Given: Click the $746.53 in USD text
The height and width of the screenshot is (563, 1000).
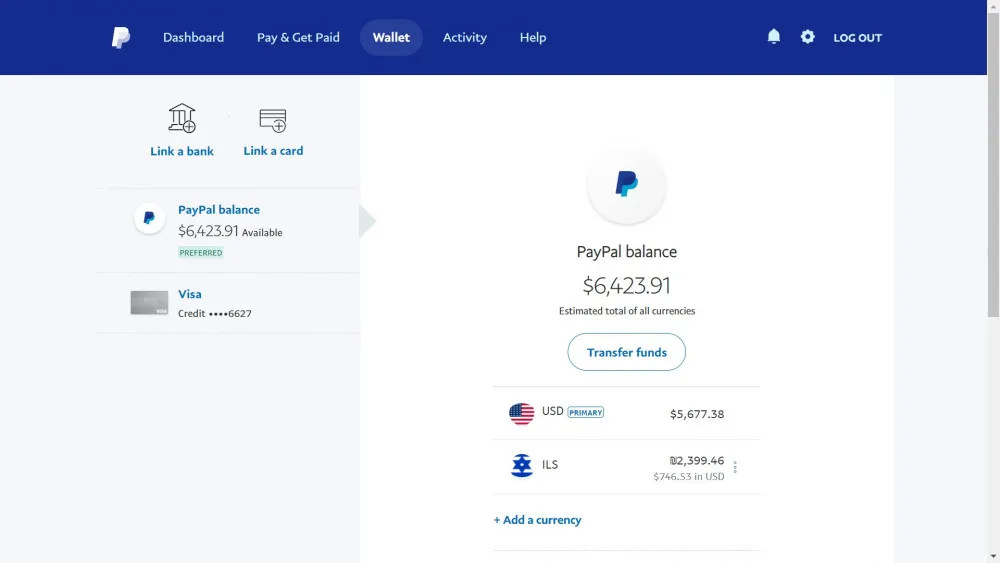Looking at the screenshot, I should point(689,476).
